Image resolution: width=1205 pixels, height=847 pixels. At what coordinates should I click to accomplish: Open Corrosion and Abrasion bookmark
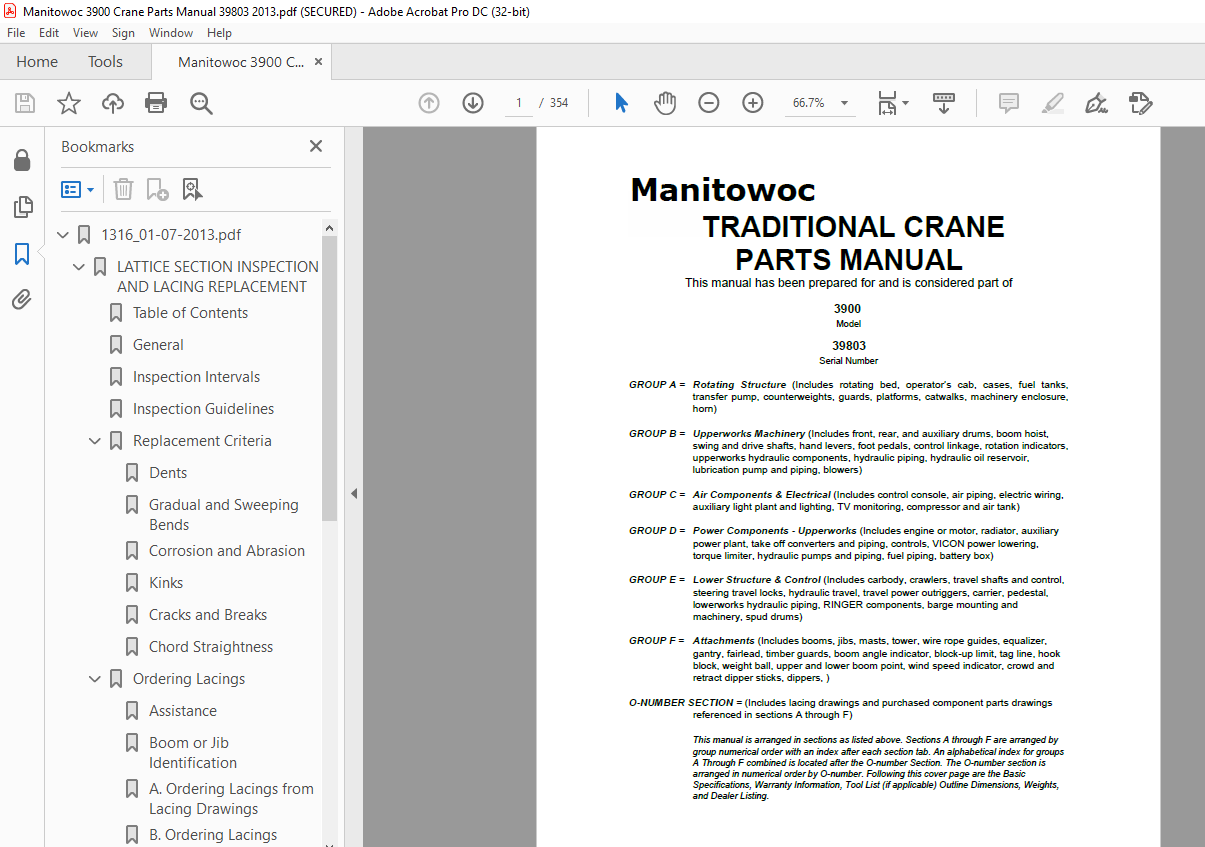coord(227,551)
